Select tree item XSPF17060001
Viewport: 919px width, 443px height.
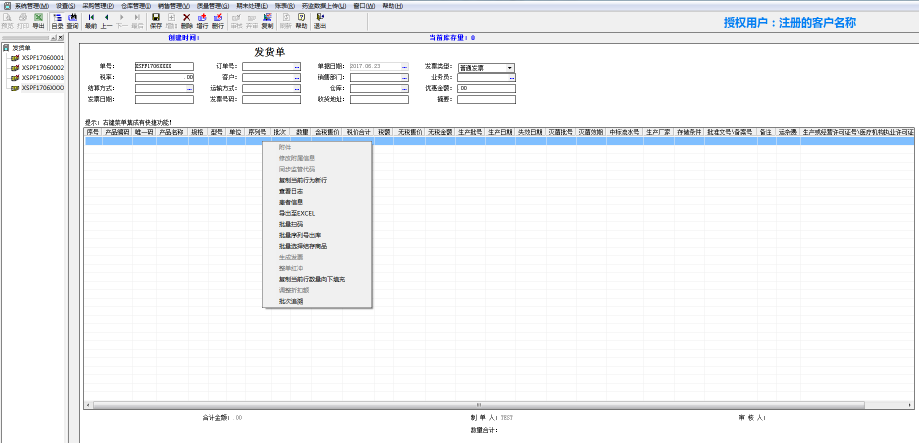pos(42,58)
